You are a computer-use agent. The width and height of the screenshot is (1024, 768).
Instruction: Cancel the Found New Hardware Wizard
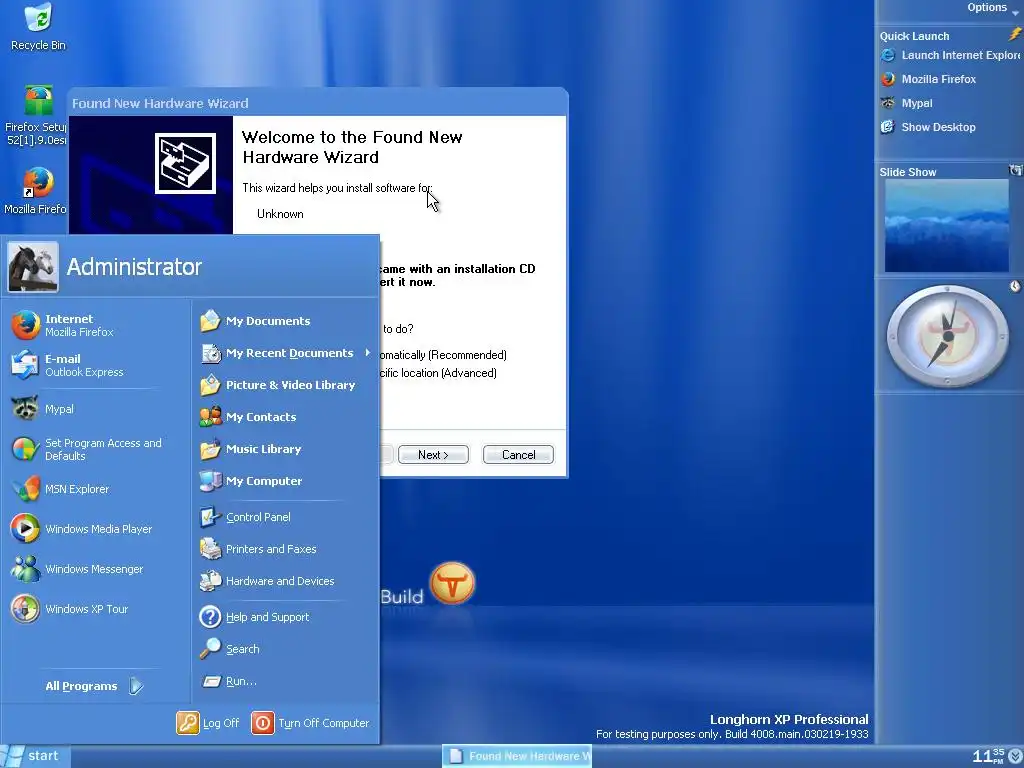click(x=519, y=455)
